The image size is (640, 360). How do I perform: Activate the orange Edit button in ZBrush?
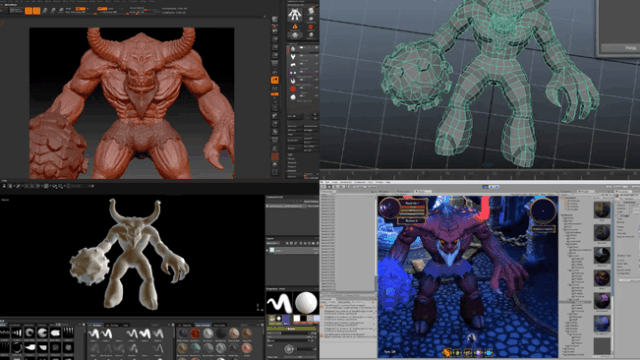[x=29, y=11]
